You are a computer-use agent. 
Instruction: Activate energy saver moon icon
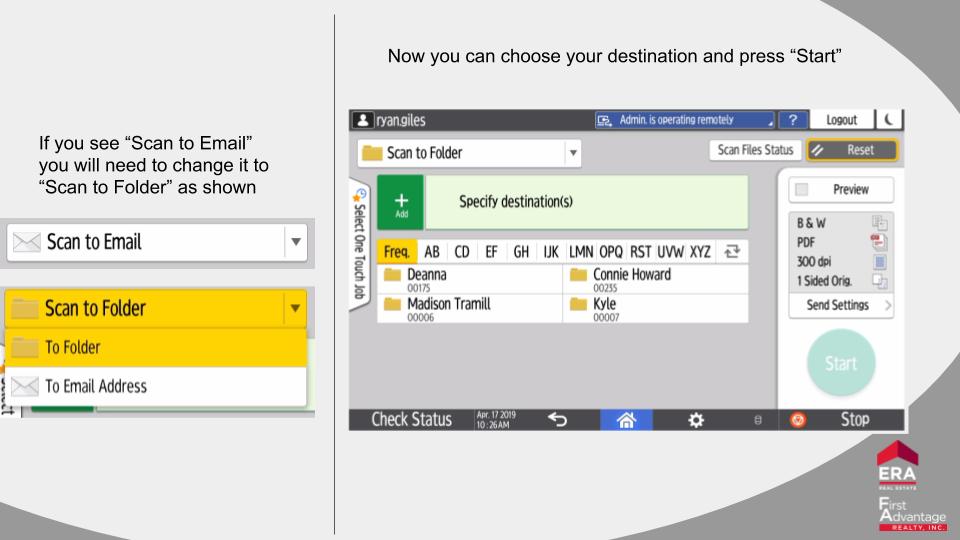[x=889, y=120]
